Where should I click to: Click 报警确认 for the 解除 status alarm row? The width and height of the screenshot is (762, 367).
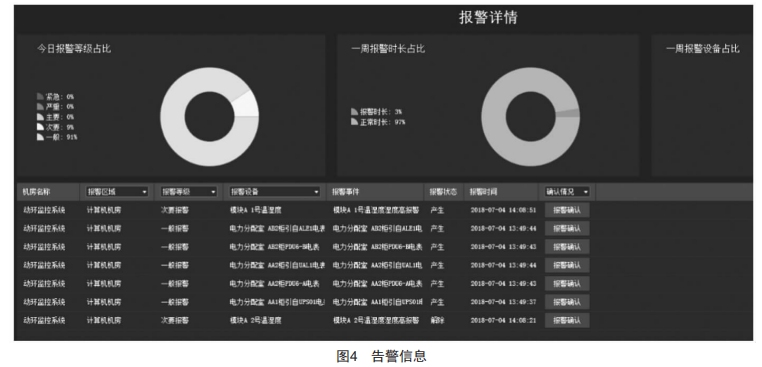pos(567,320)
